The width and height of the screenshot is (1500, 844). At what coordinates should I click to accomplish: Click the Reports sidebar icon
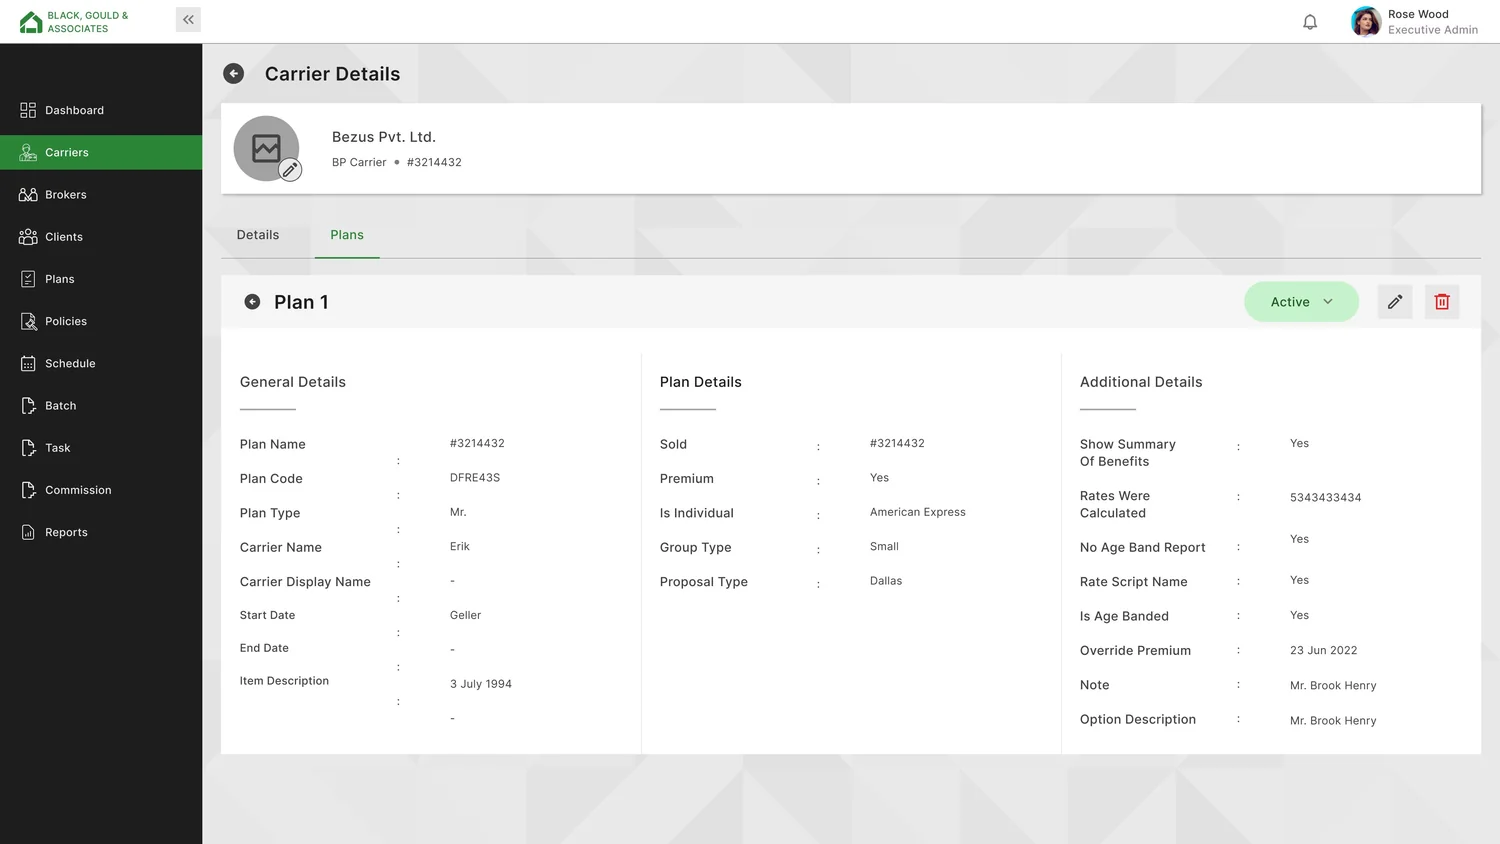tap(28, 532)
